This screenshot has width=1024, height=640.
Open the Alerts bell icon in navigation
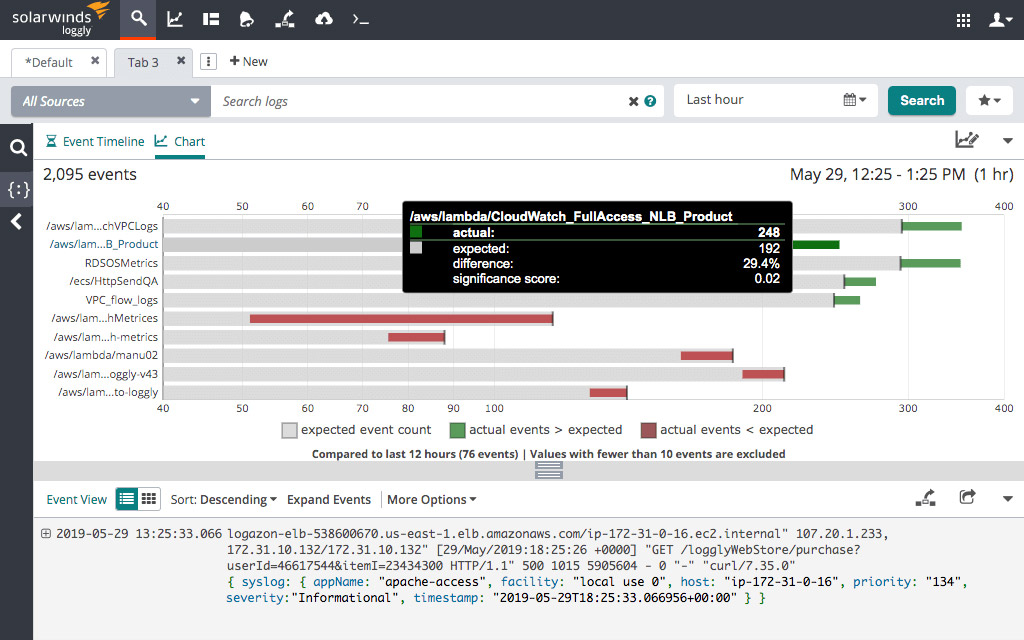247,19
